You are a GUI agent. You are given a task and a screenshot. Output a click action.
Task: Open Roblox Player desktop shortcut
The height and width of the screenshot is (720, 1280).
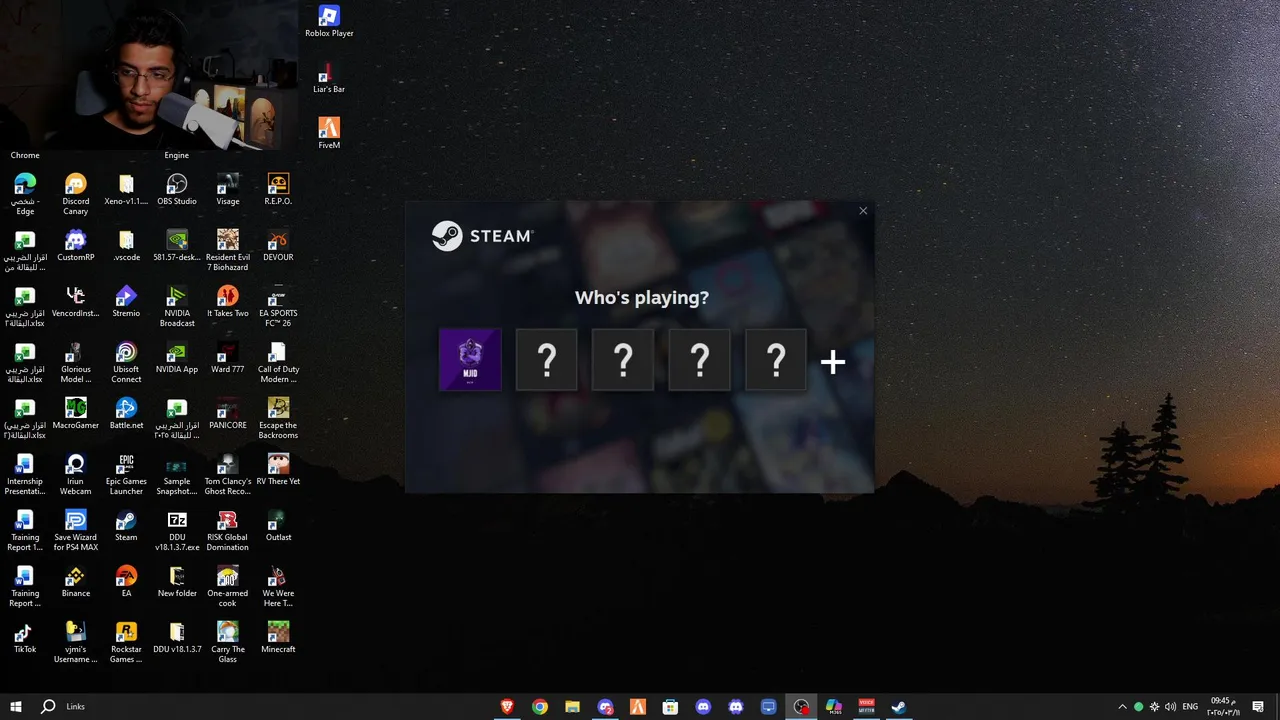pyautogui.click(x=329, y=22)
